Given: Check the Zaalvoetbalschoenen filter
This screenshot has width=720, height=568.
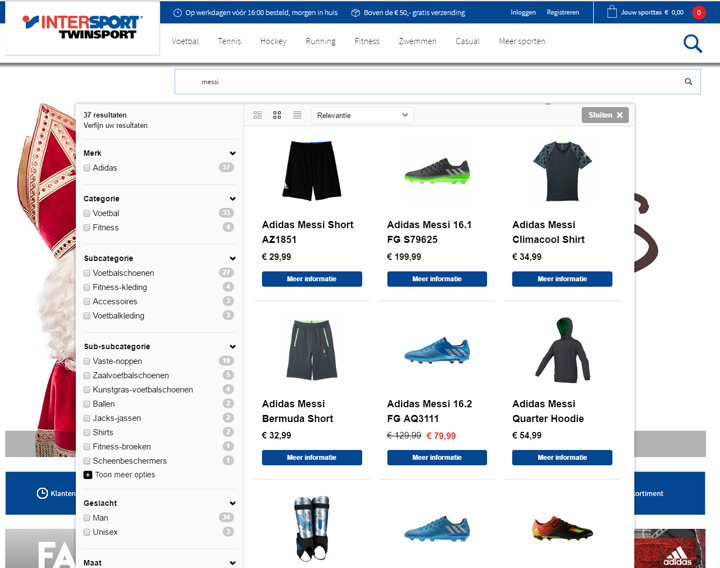Looking at the screenshot, I should pyautogui.click(x=87, y=376).
